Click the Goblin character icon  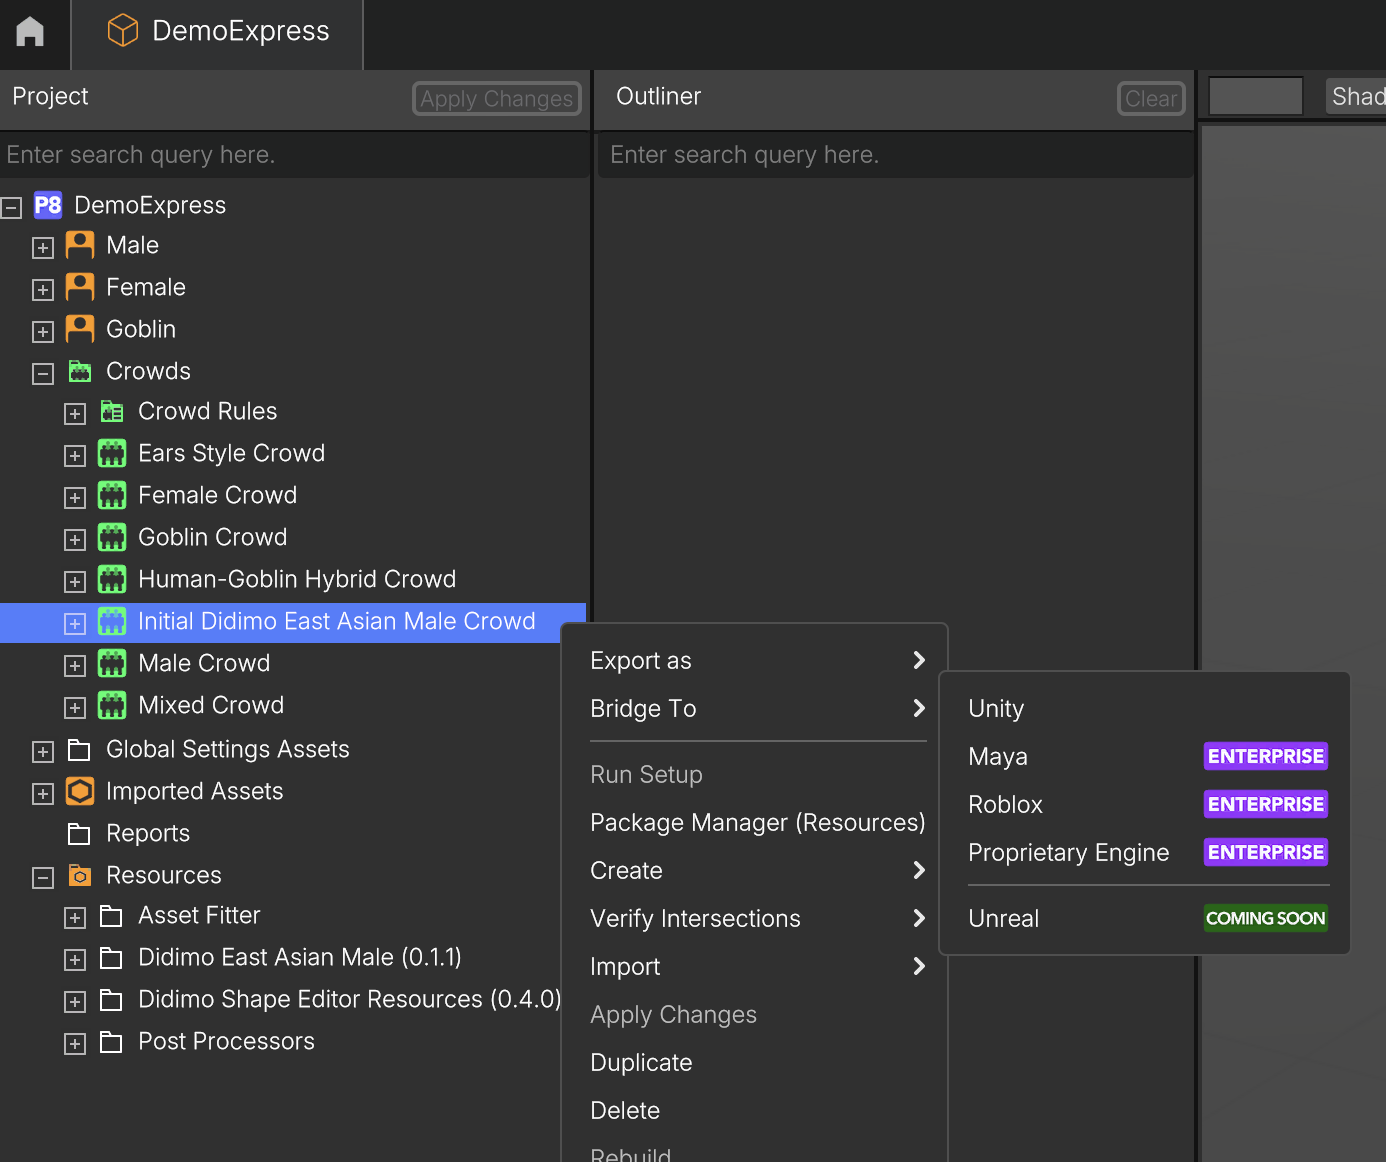[80, 329]
